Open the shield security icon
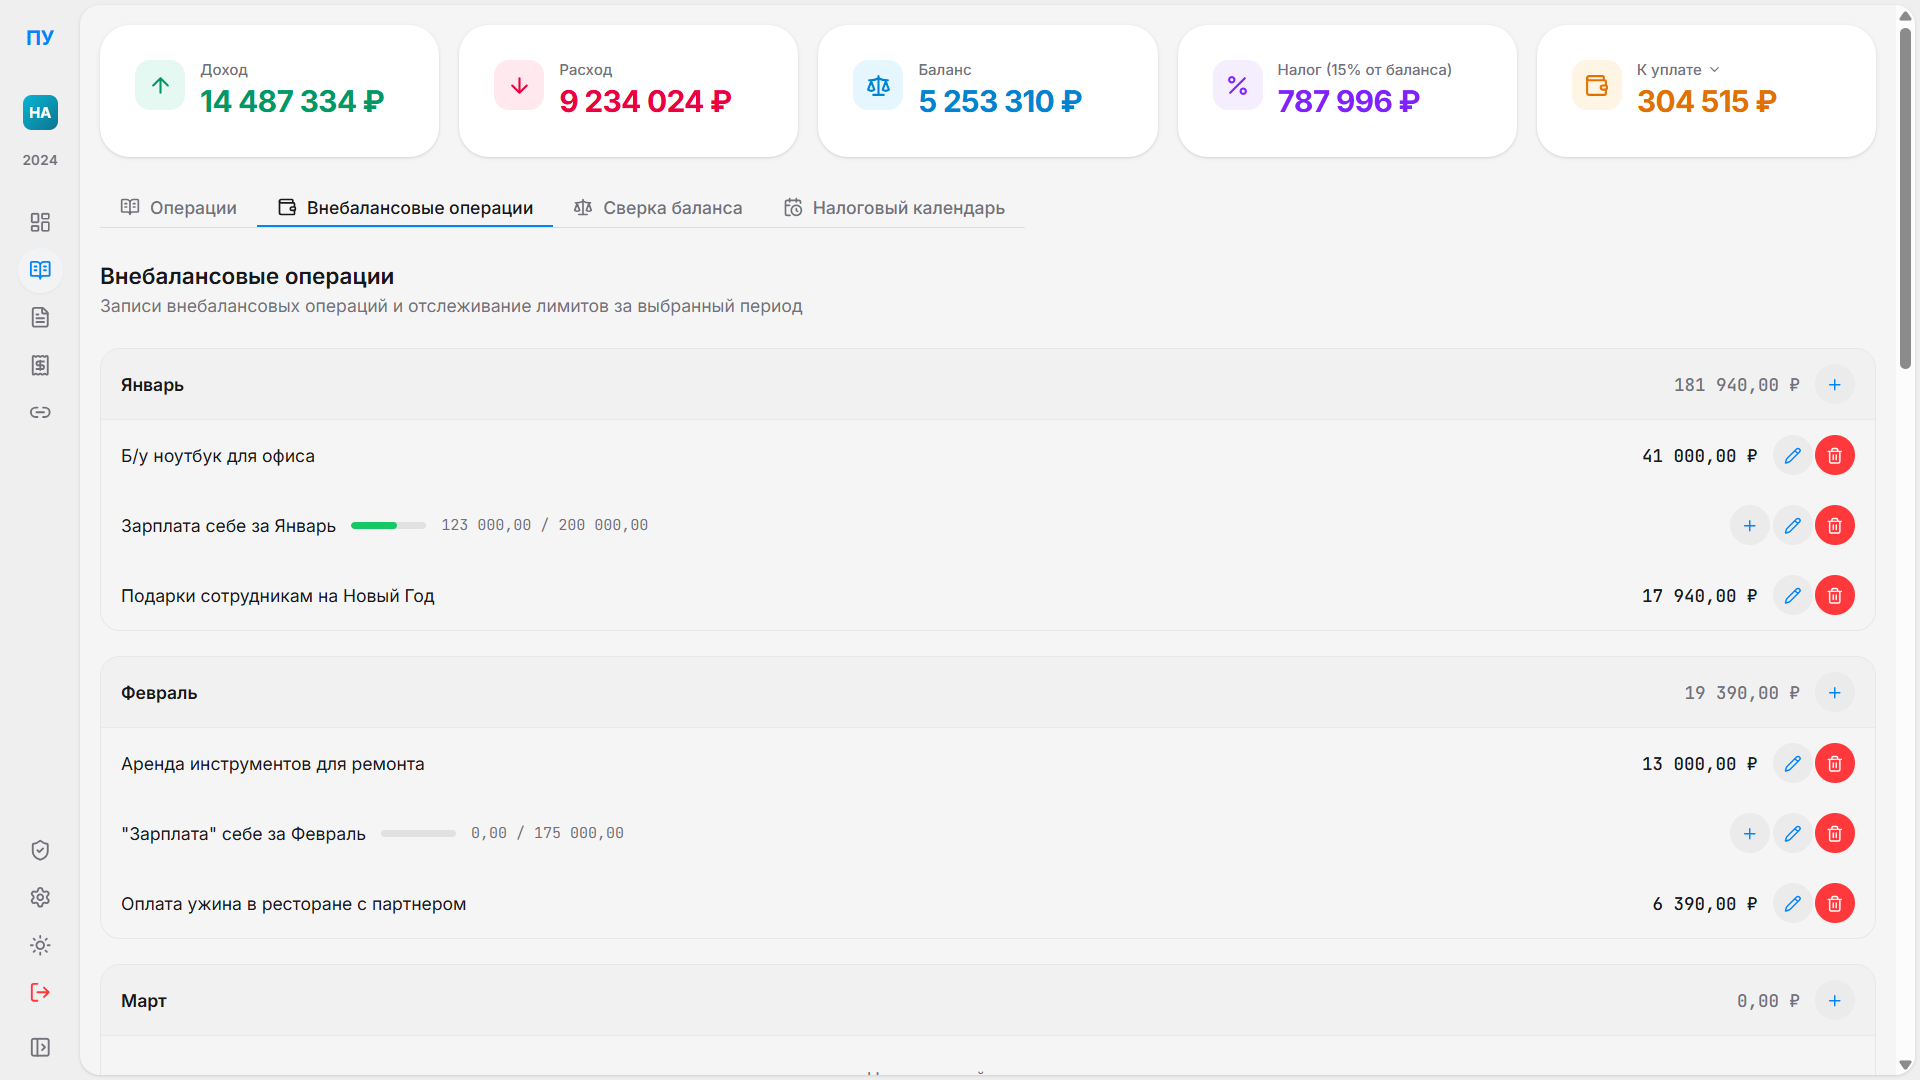 pyautogui.click(x=40, y=850)
